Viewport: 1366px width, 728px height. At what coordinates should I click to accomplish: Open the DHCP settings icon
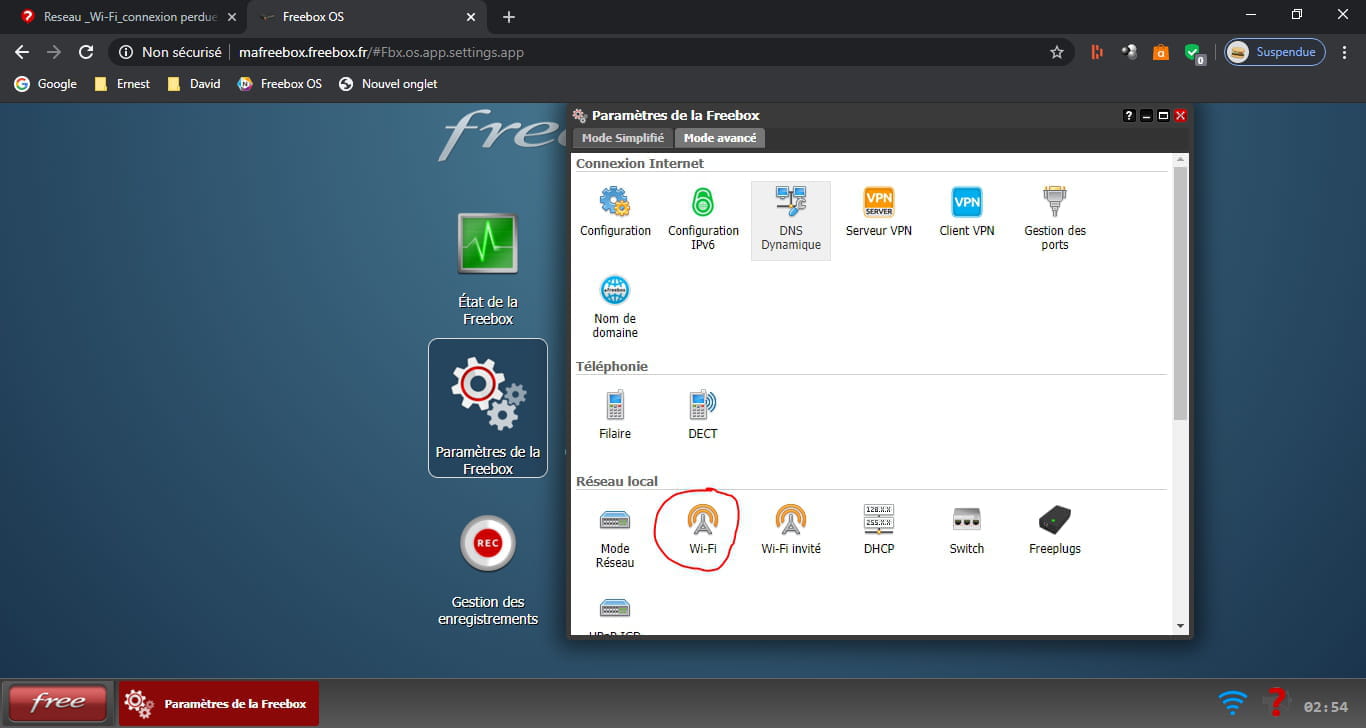pyautogui.click(x=879, y=529)
